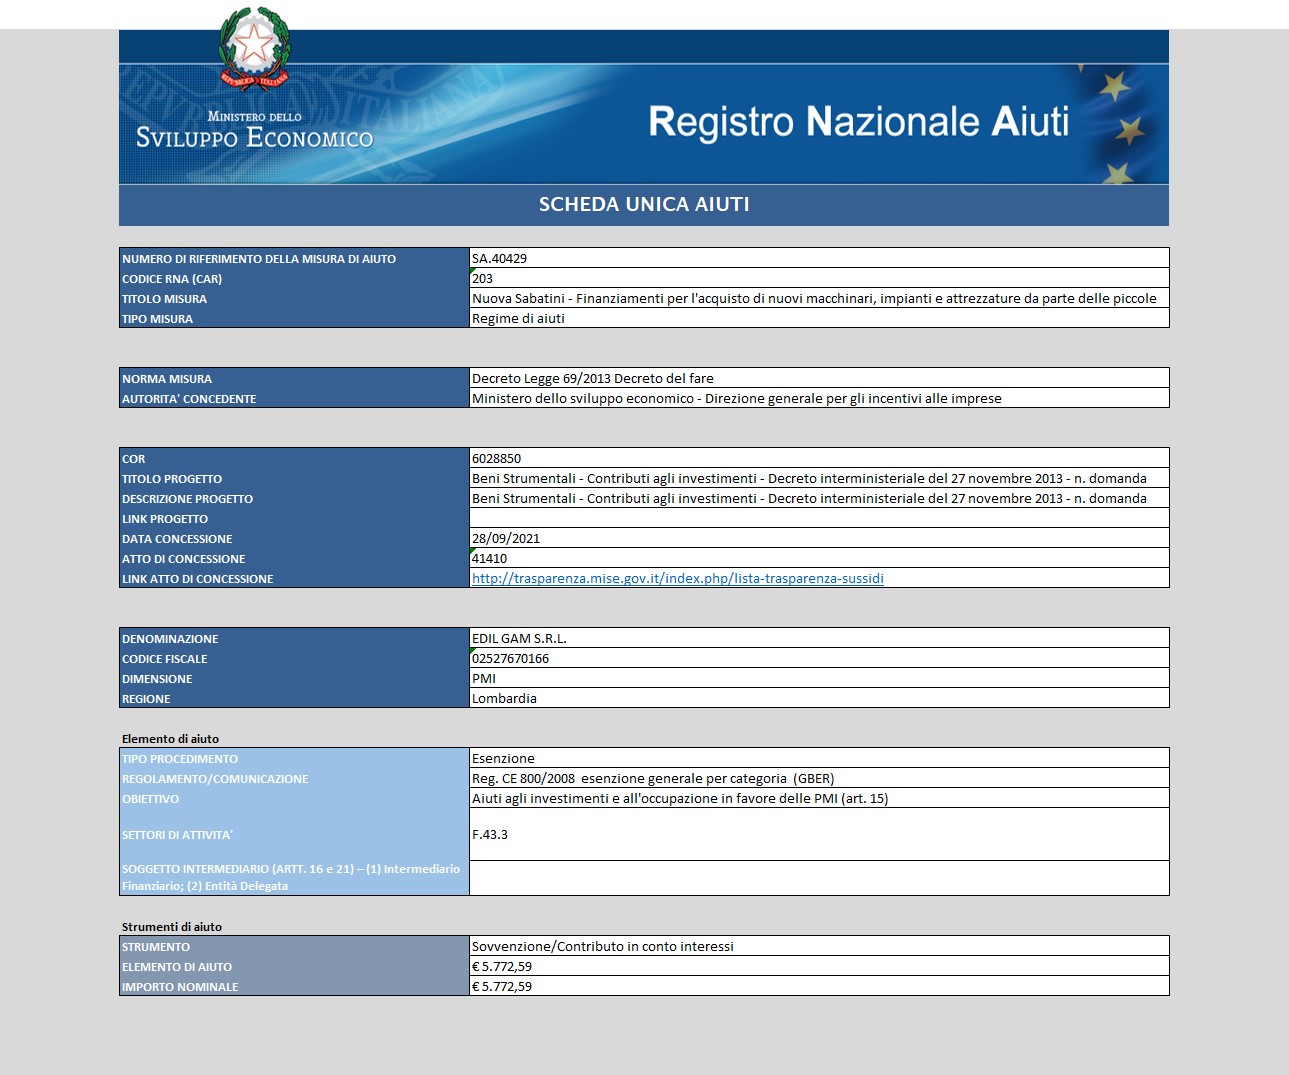Click the DIMENSIONE label

click(157, 679)
